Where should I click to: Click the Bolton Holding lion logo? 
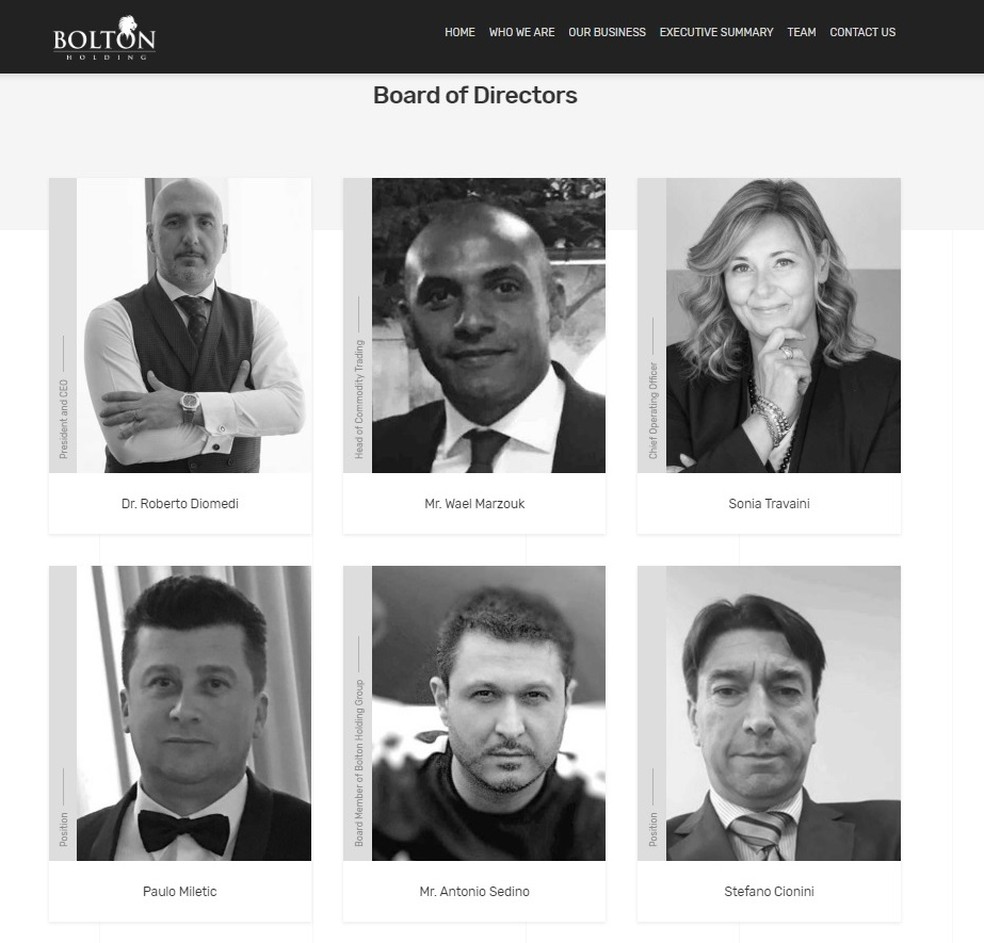(104, 38)
